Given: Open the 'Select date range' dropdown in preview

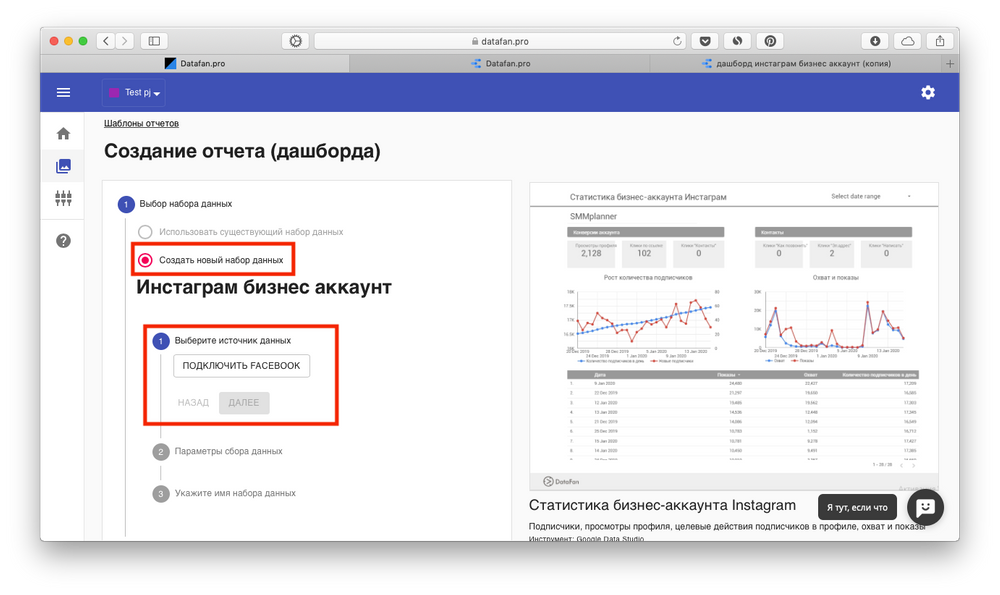Looking at the screenshot, I should point(871,196).
